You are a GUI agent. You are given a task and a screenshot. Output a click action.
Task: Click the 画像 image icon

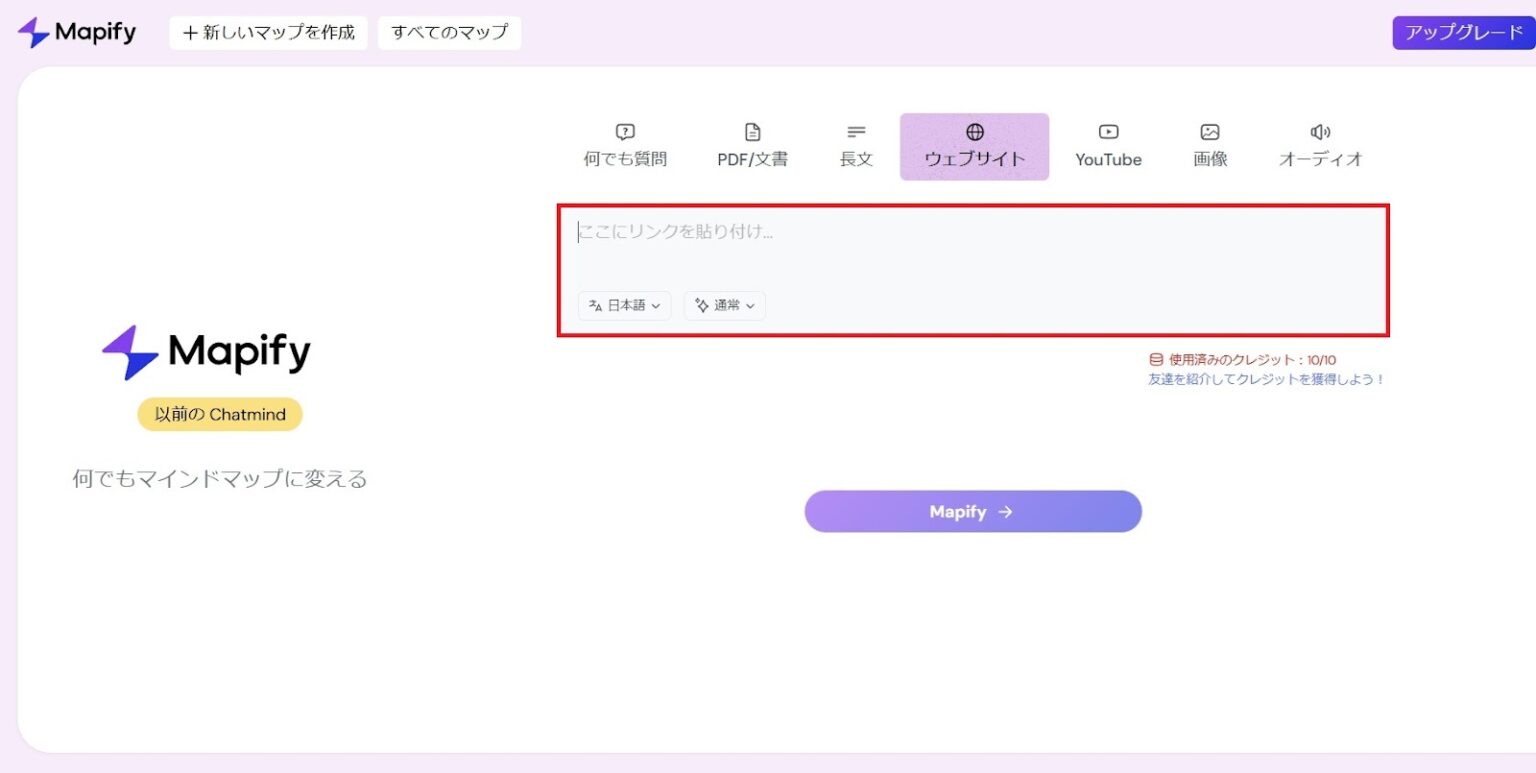tap(1210, 131)
